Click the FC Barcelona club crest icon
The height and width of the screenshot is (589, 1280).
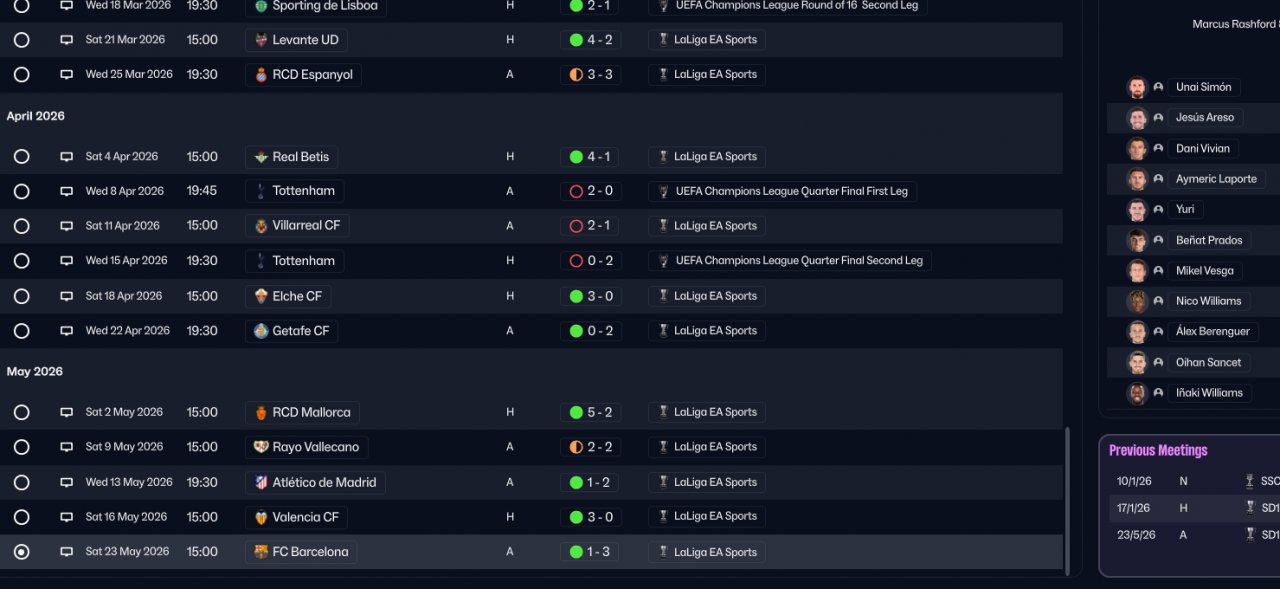[x=261, y=552]
